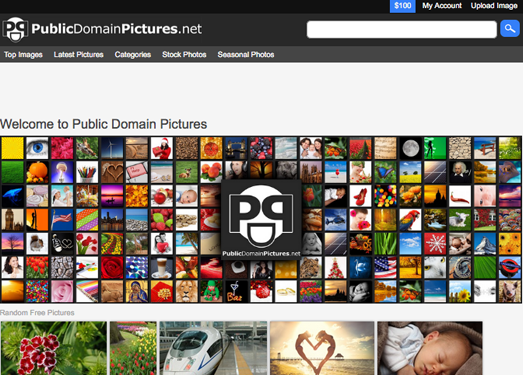Open the gold wedding rings thumbnail
This screenshot has width=523, height=375.
(x=286, y=292)
